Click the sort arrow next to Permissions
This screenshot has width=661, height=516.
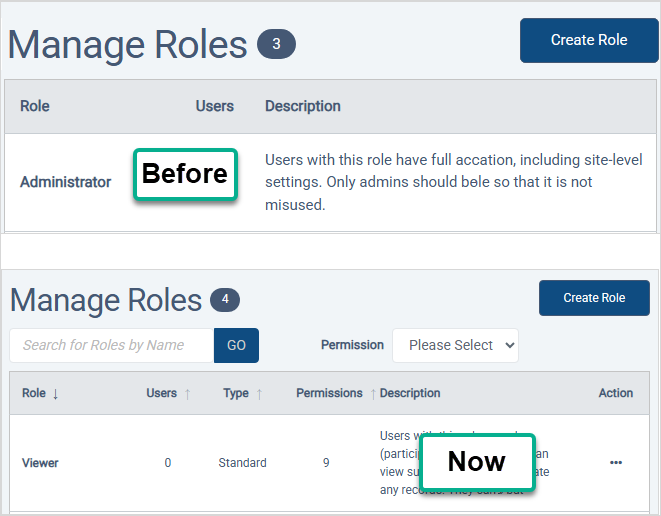pos(372,394)
